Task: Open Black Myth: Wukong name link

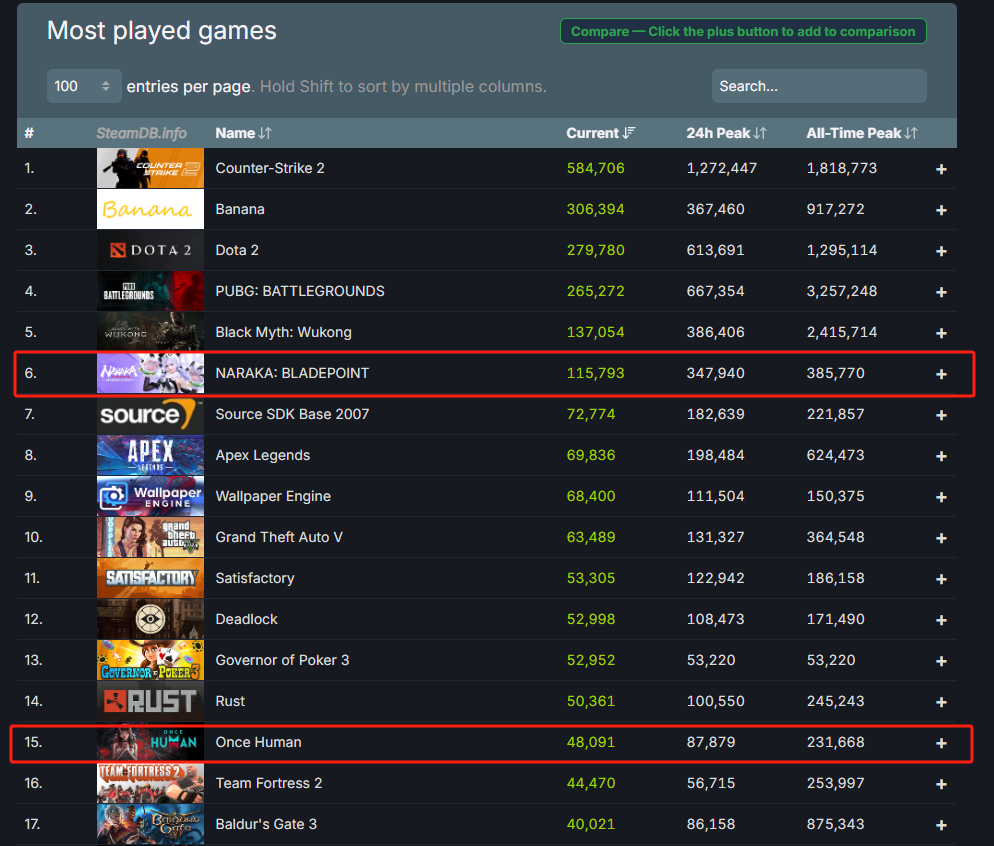Action: (283, 332)
